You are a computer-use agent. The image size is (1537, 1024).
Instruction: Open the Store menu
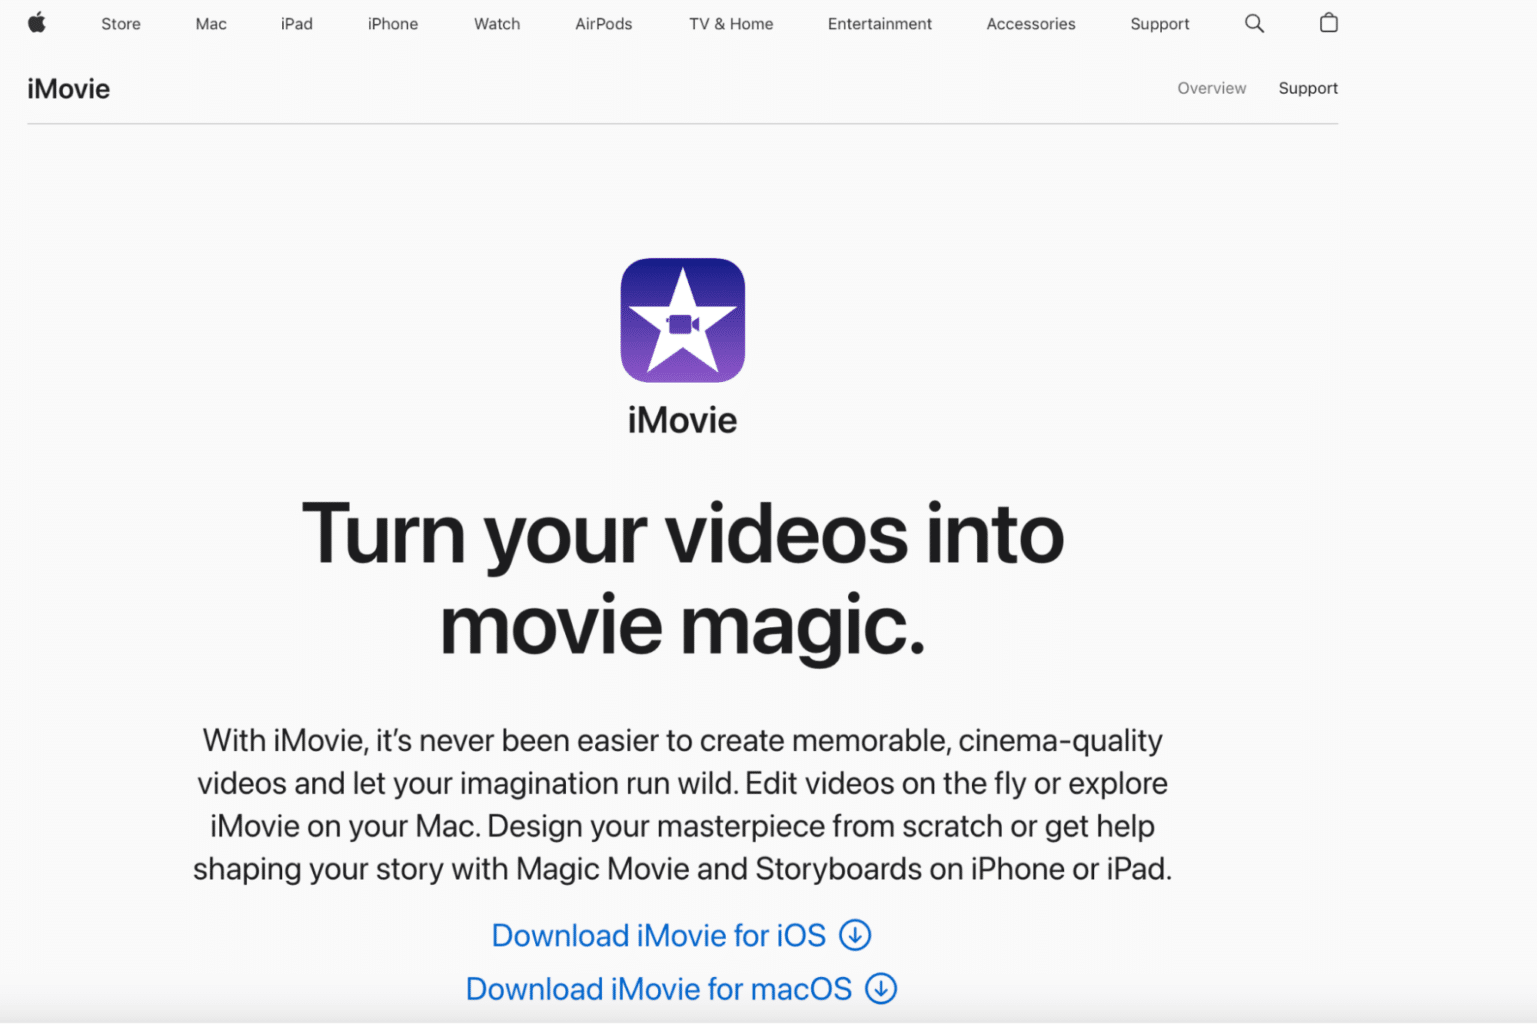pos(121,24)
